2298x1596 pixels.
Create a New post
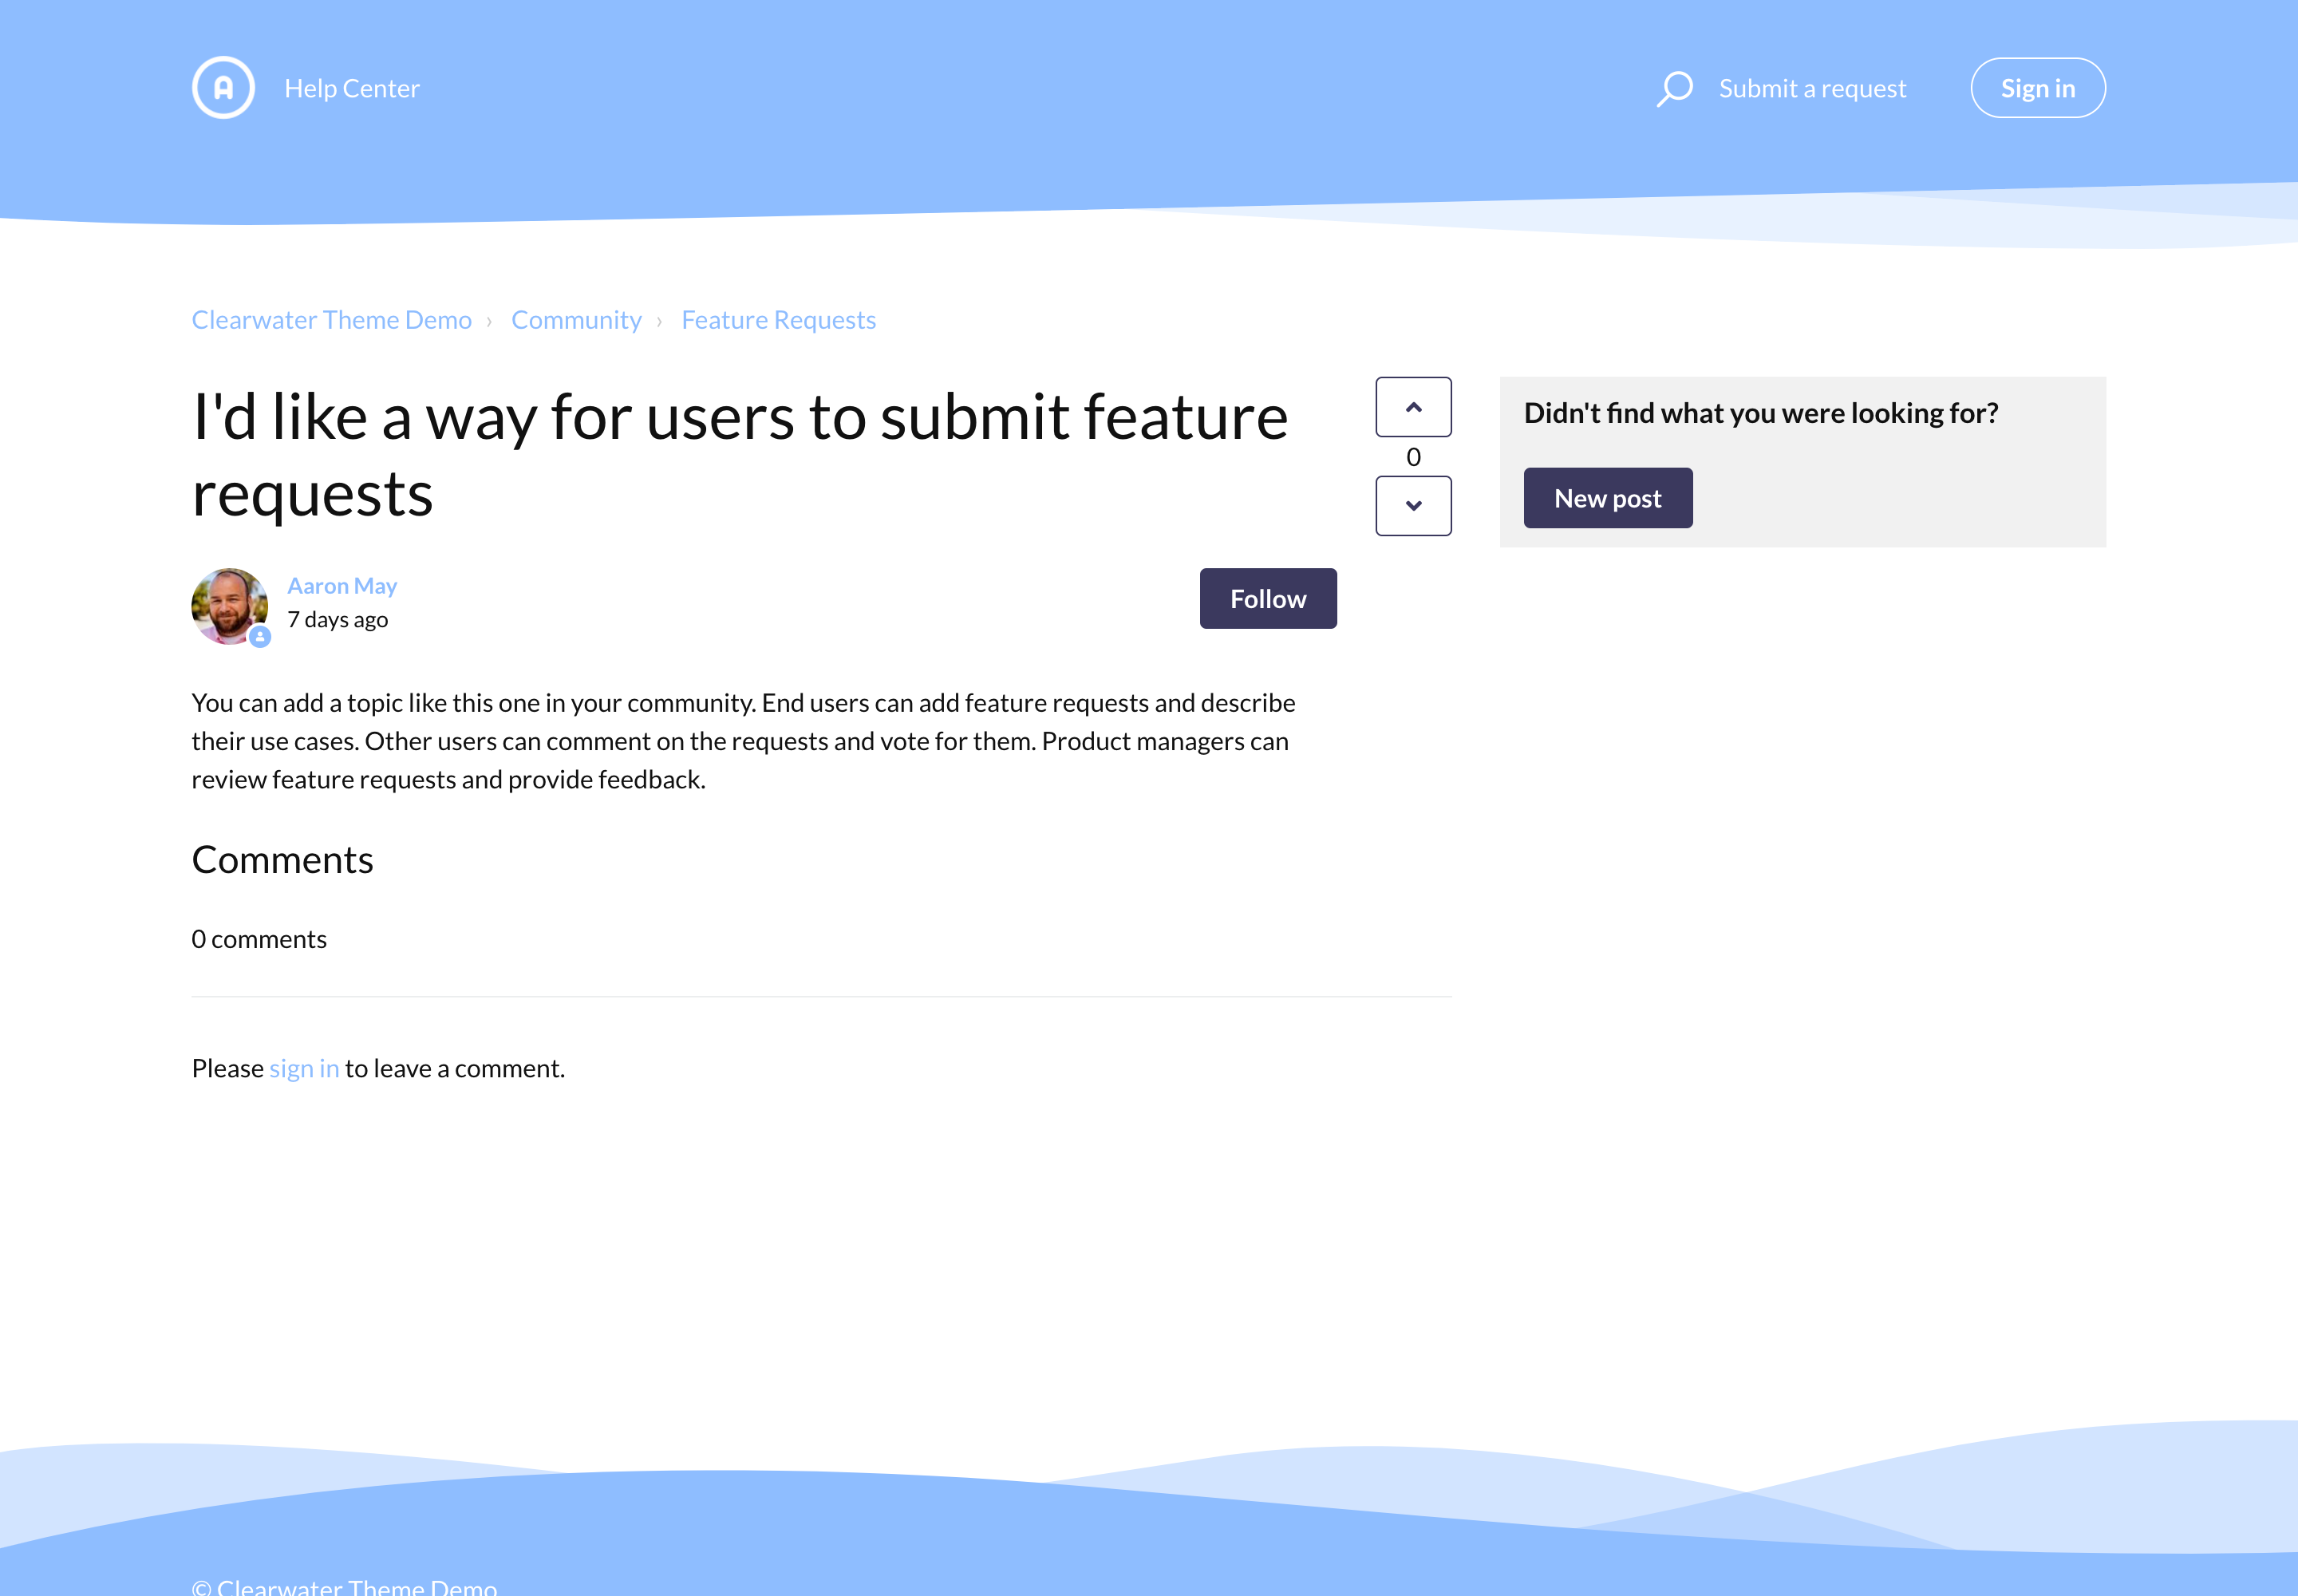[x=1607, y=498]
